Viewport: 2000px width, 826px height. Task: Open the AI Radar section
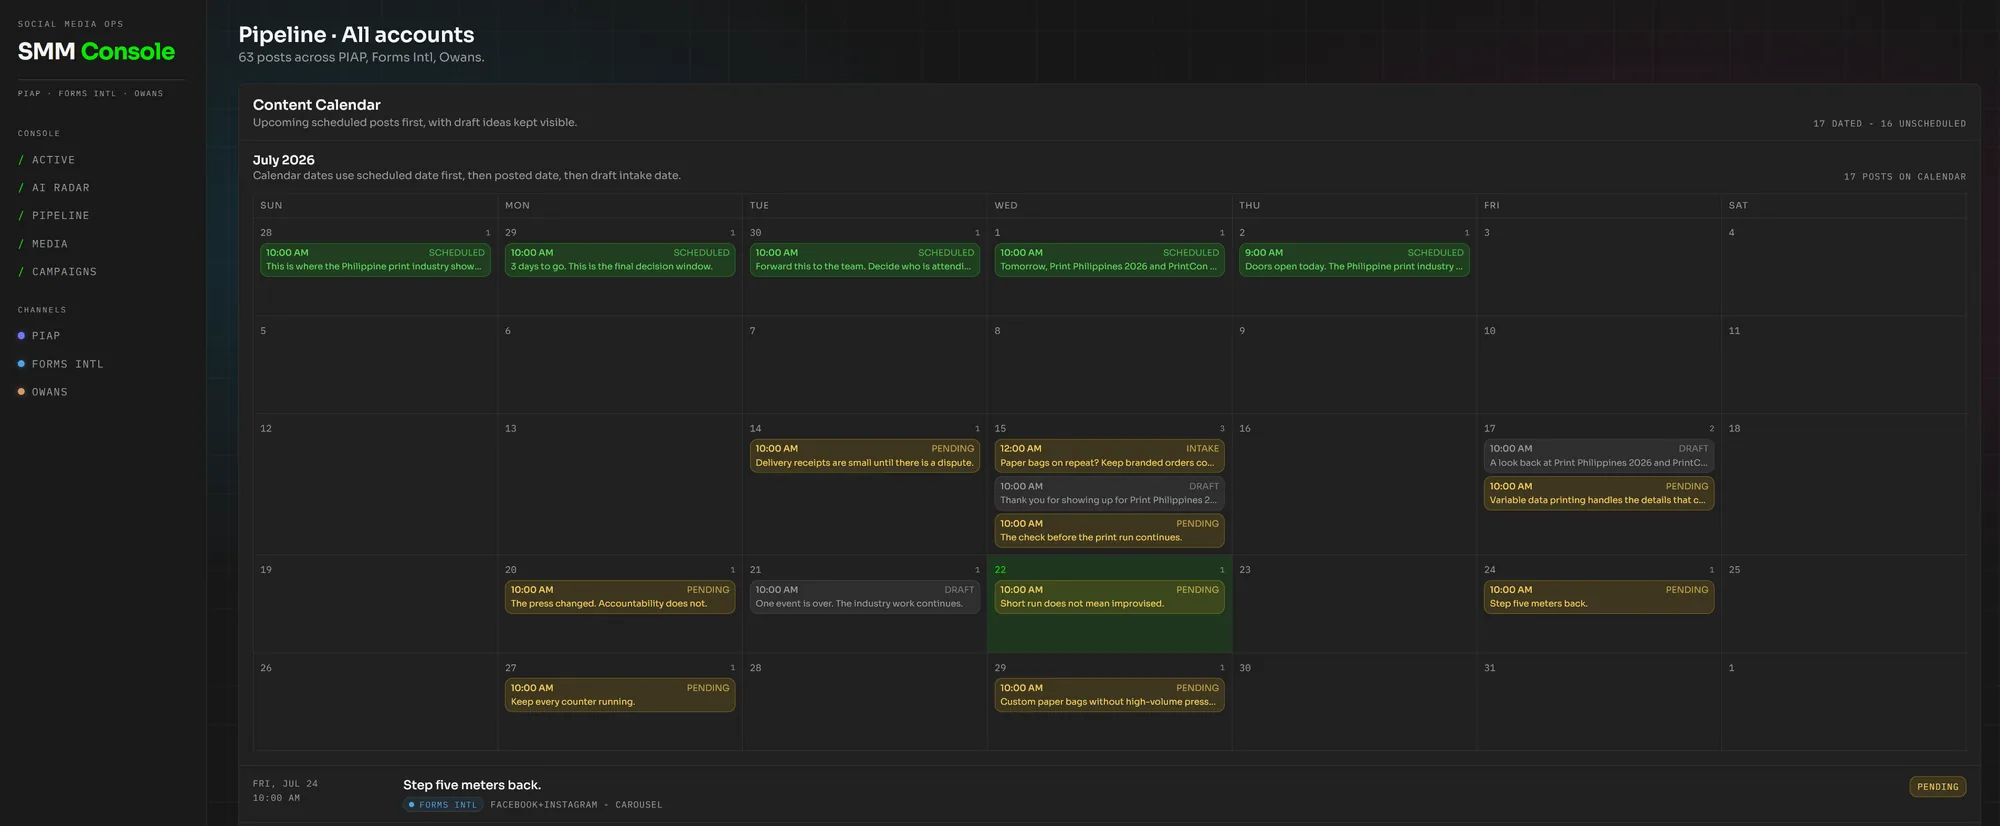point(54,188)
